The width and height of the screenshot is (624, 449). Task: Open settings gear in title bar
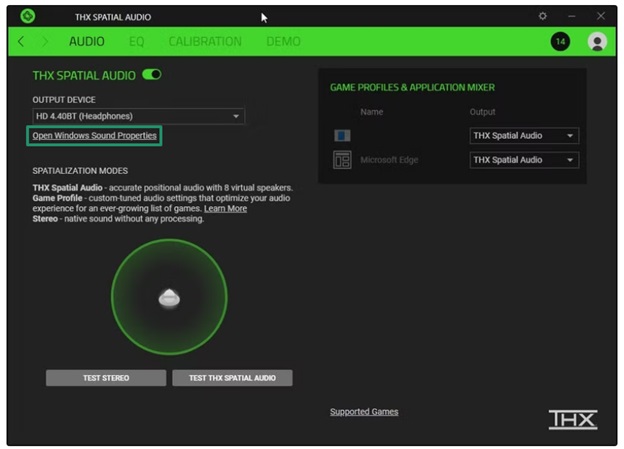click(x=542, y=16)
